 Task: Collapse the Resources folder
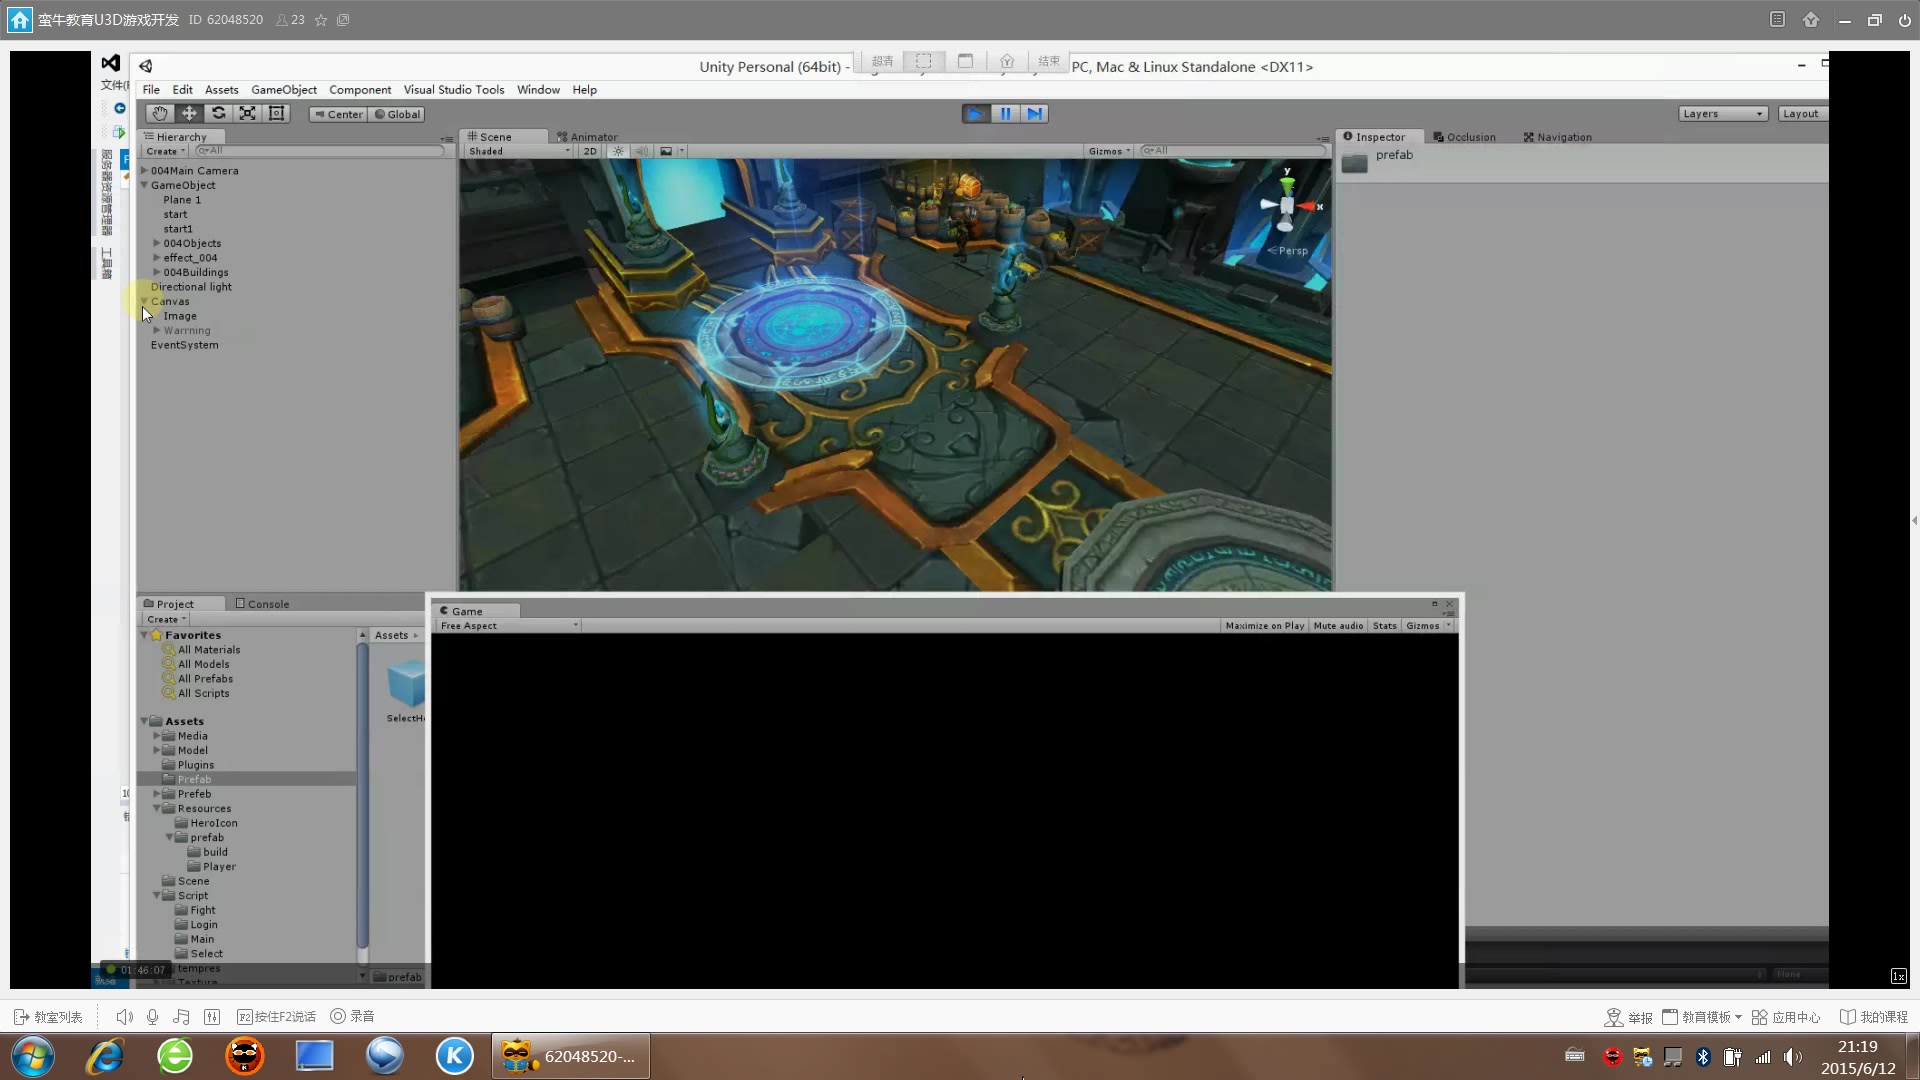(x=157, y=808)
